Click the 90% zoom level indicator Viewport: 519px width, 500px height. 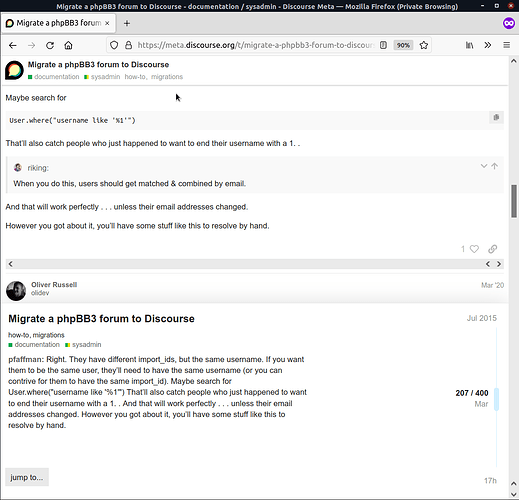pyautogui.click(x=403, y=45)
